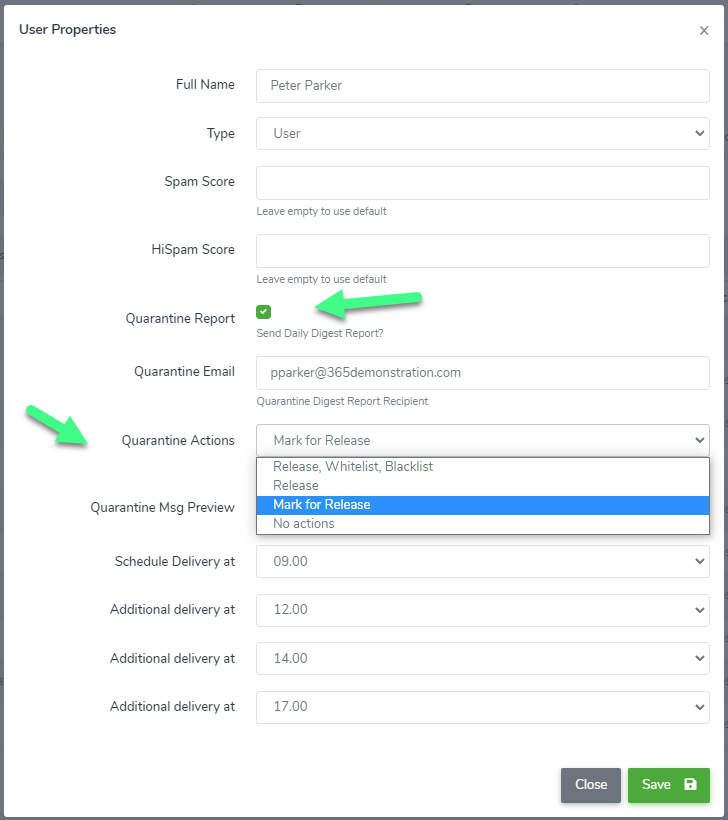Collapse the Quarantine Actions Mark for Release dropdown
Image resolution: width=728 pixels, height=820 pixels.
tap(483, 440)
